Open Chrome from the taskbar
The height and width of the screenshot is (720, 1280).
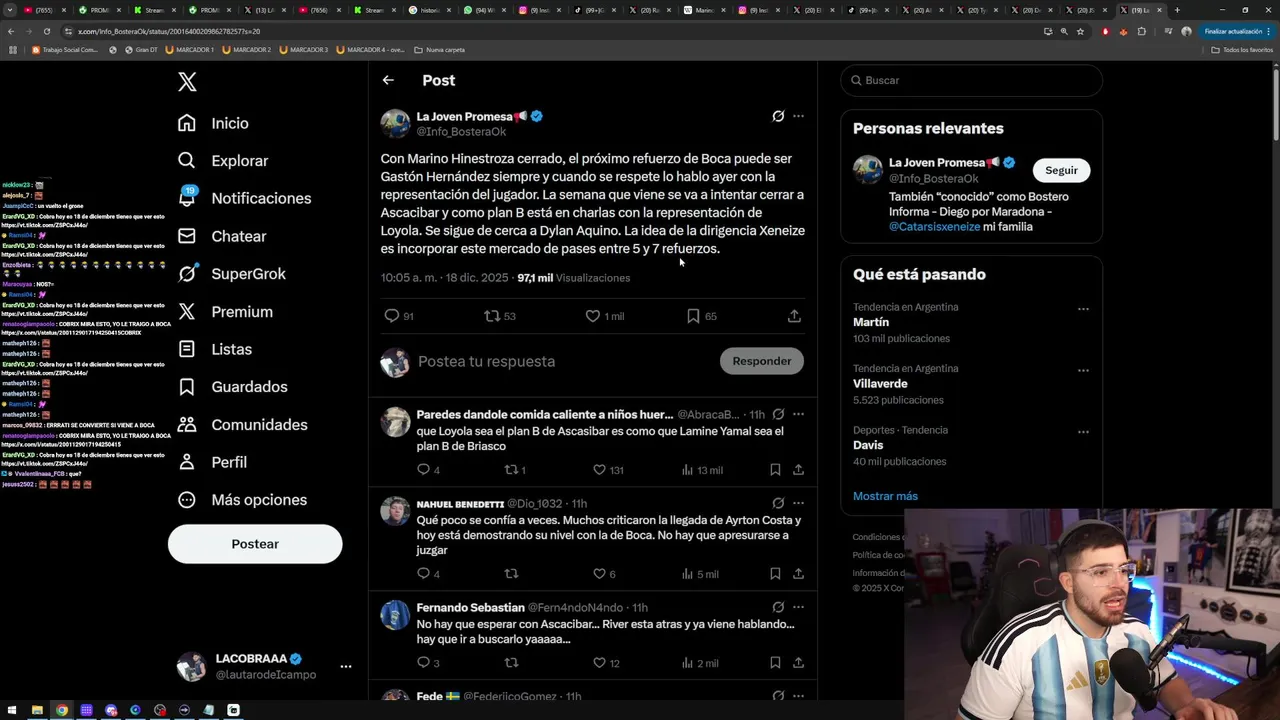click(x=62, y=710)
